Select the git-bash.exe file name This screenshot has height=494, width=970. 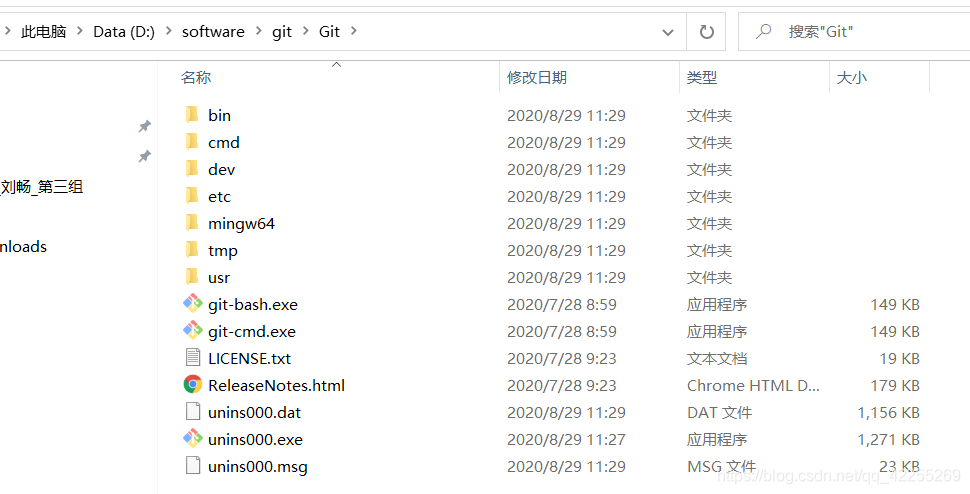253,305
